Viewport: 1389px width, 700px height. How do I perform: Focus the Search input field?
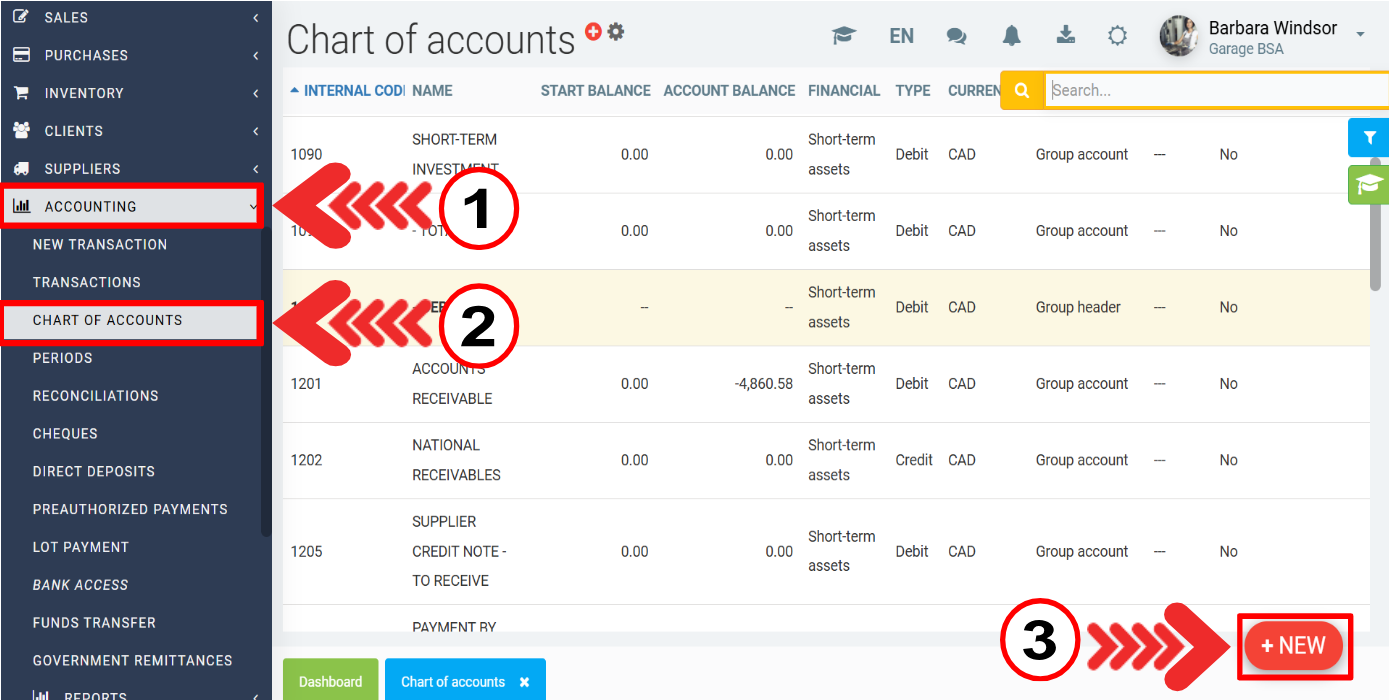click(1215, 90)
